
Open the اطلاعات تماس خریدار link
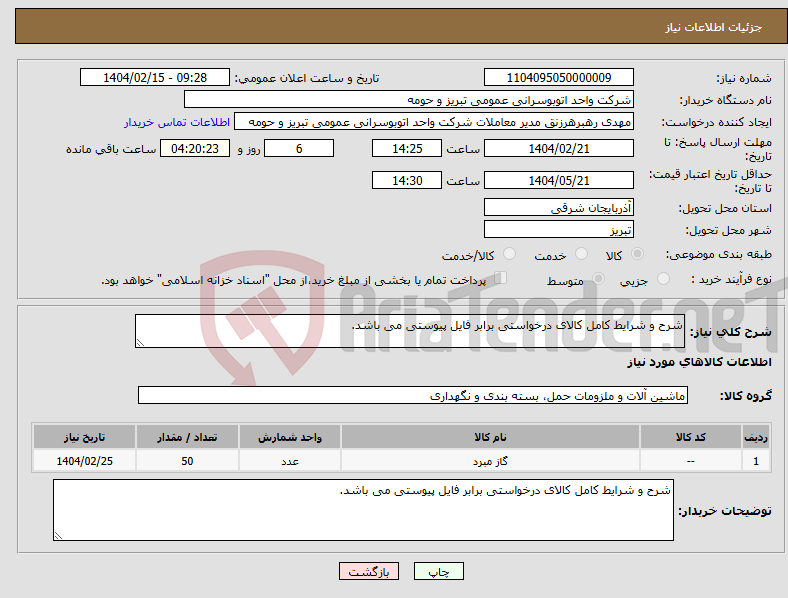(177, 122)
